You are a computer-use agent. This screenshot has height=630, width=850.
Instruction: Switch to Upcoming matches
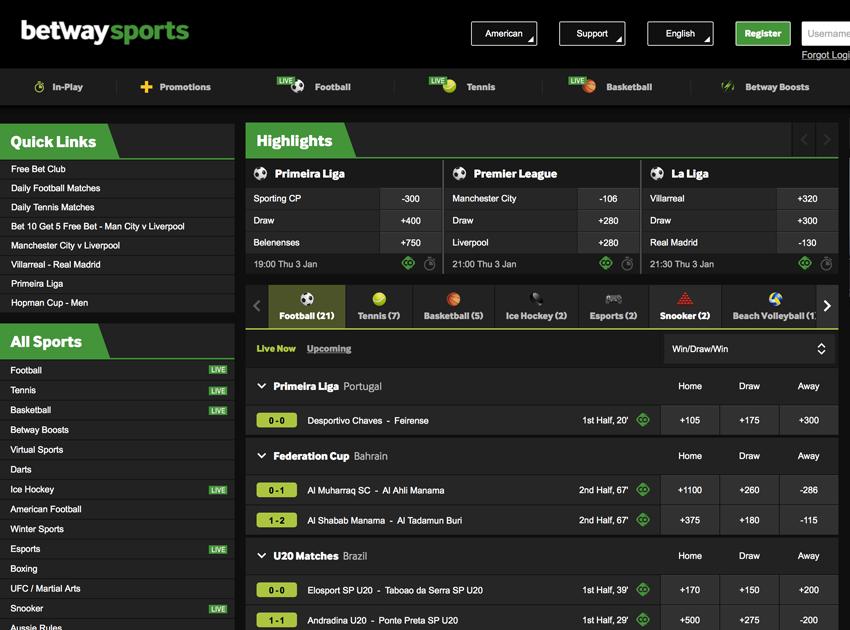click(x=329, y=349)
